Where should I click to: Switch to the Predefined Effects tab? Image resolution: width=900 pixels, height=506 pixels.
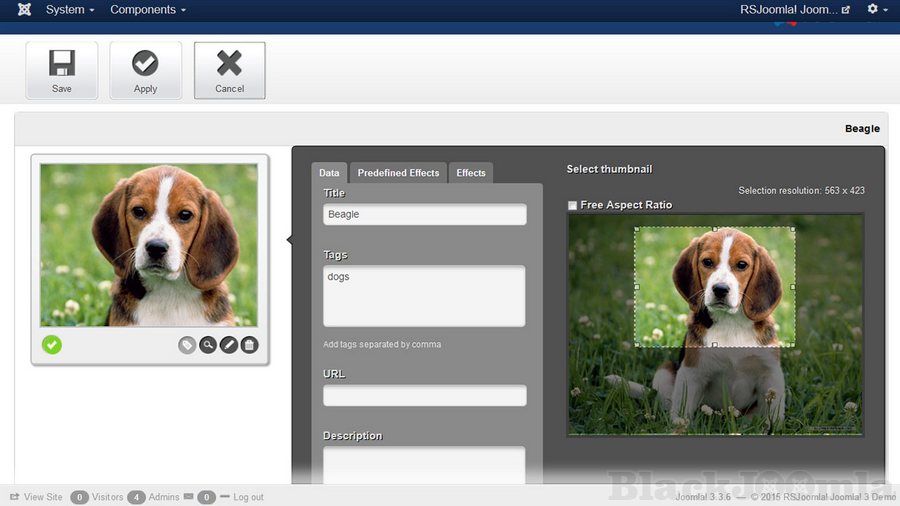pos(398,173)
